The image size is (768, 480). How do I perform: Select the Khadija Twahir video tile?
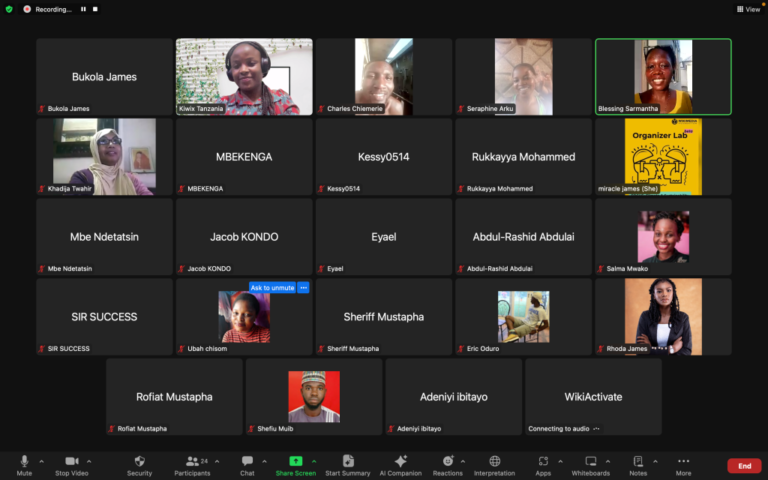[104, 157]
